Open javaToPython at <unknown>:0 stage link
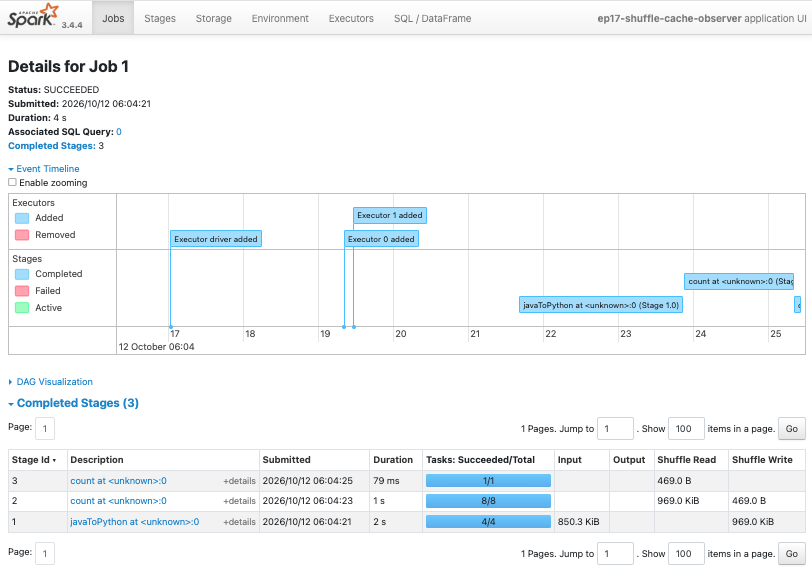Image resolution: width=812 pixels, height=572 pixels. pyautogui.click(x=135, y=522)
